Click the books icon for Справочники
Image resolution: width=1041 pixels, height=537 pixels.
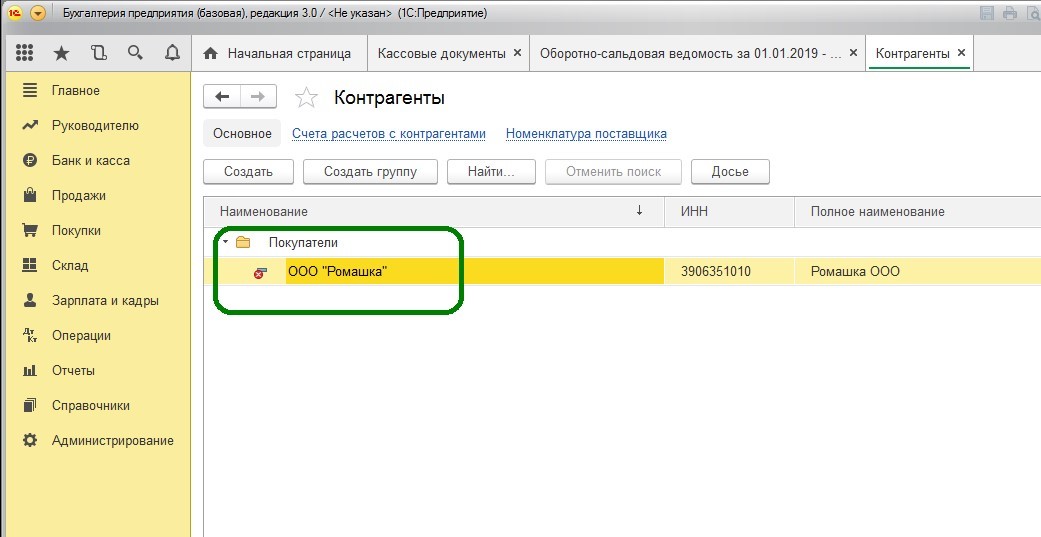[x=30, y=405]
